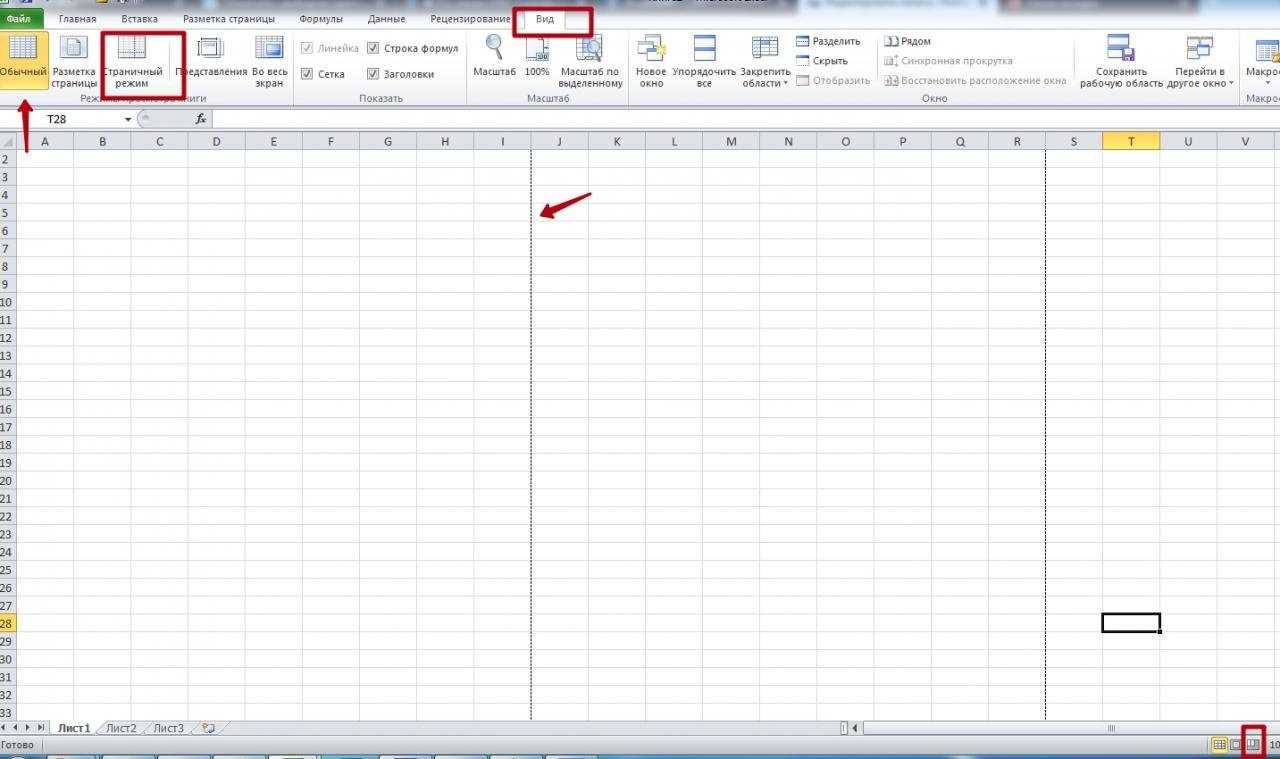1280x759 pixels.
Task: Click Рядом view side by side
Action: coord(908,42)
